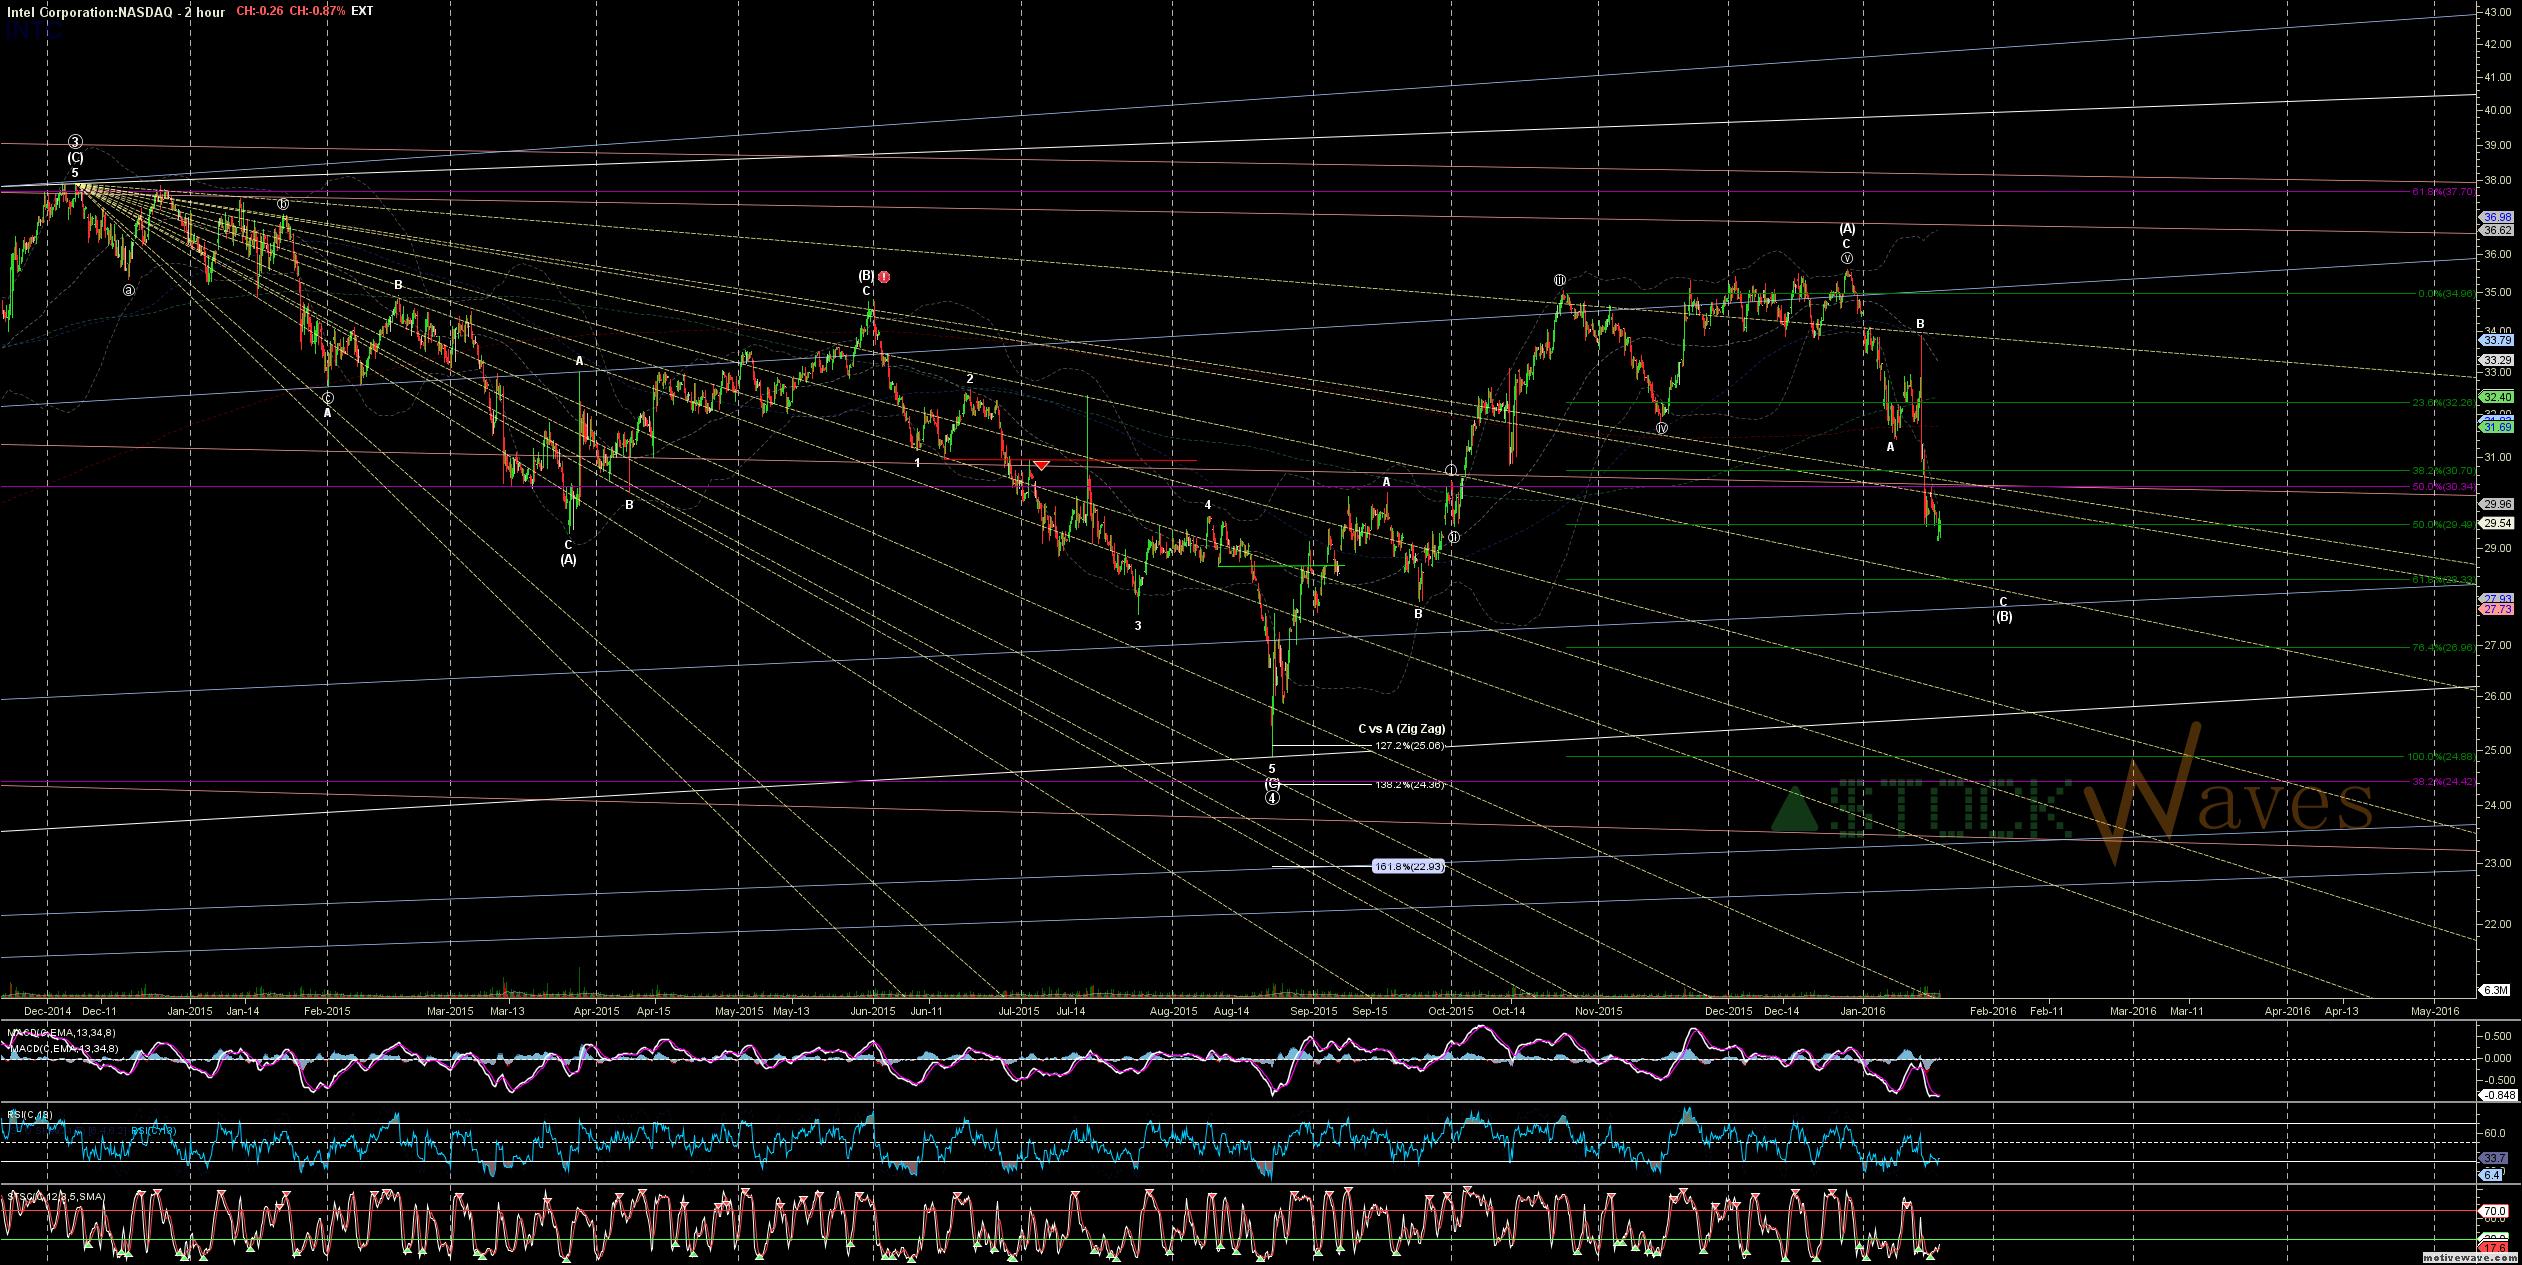Click the CH:-0.26 change value
2522x1265 pixels.
pyautogui.click(x=260, y=11)
